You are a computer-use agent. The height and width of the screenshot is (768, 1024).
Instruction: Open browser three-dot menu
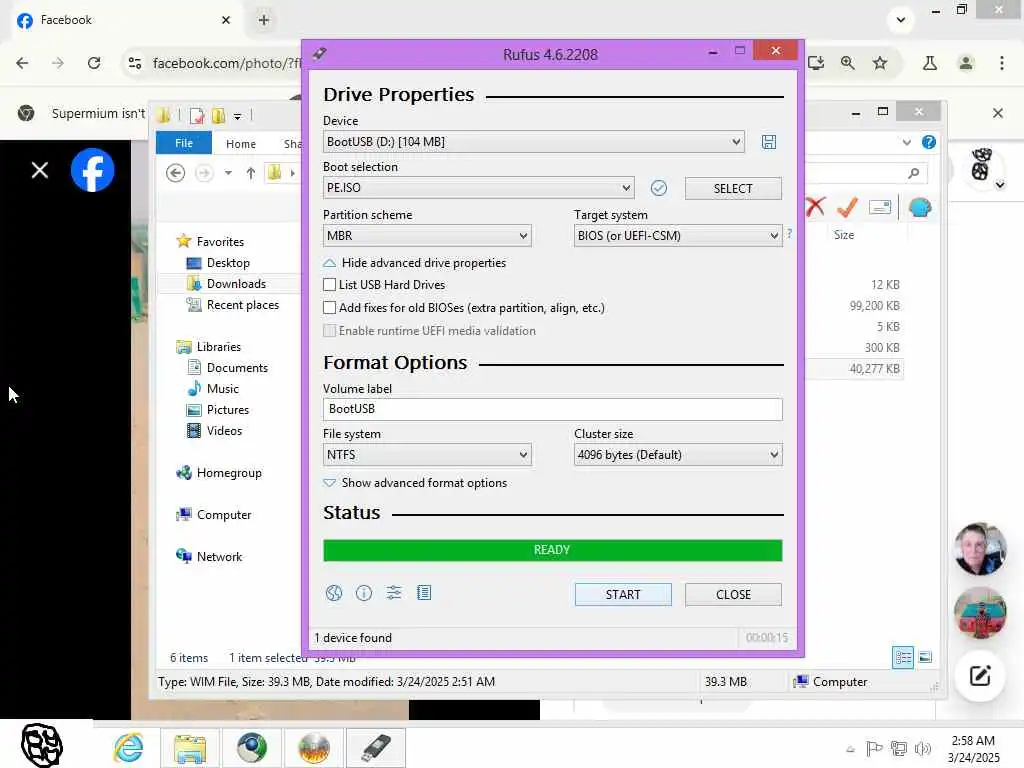pyautogui.click(x=1002, y=63)
